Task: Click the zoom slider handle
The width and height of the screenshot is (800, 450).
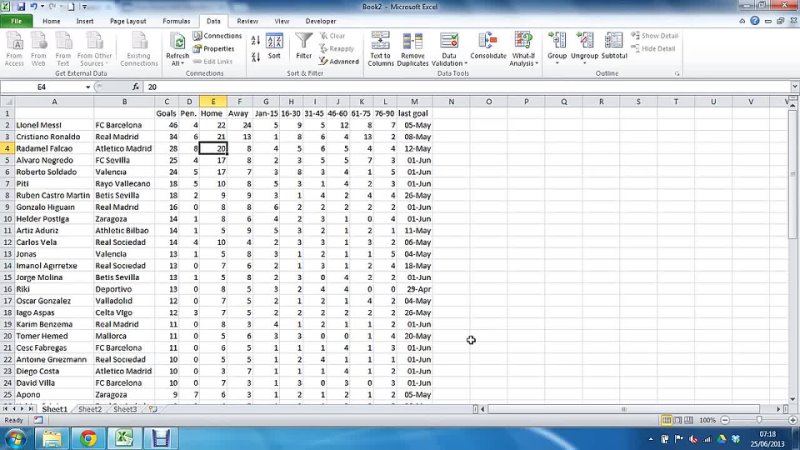Action: [759, 420]
